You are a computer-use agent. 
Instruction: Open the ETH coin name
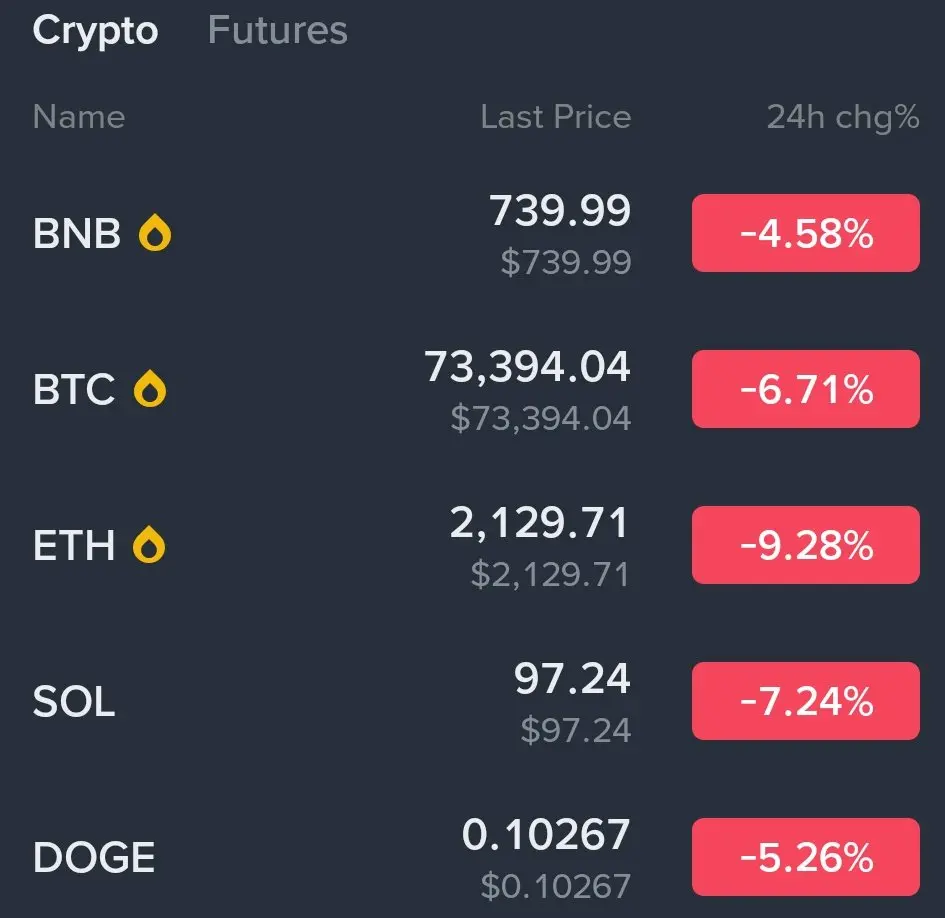click(74, 546)
